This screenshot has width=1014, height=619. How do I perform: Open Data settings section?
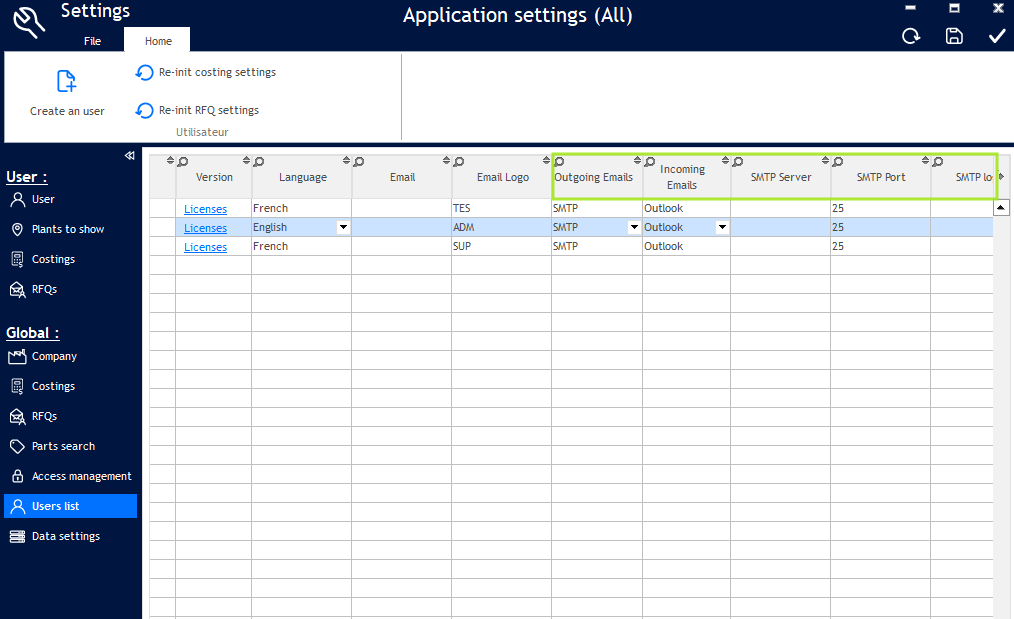65,536
